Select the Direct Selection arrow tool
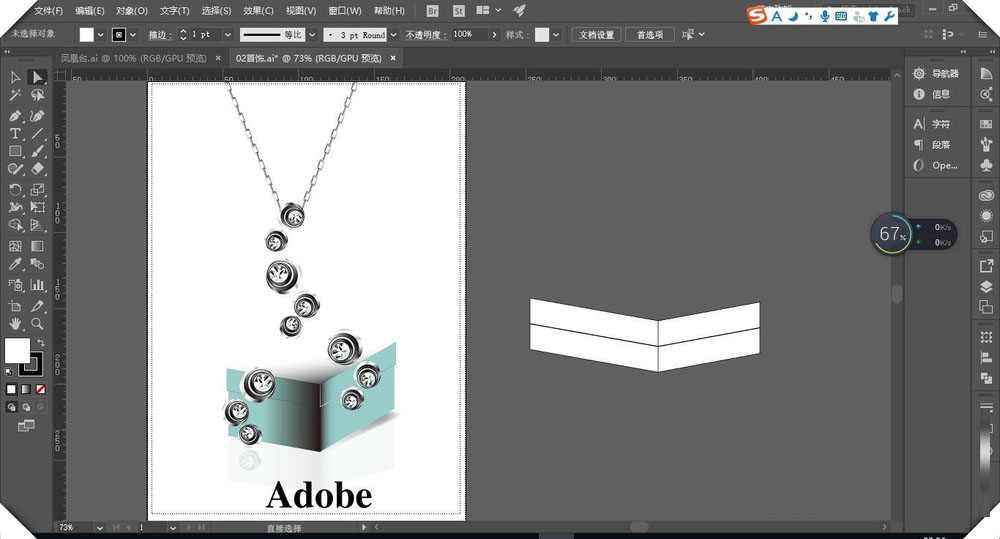 click(38, 77)
